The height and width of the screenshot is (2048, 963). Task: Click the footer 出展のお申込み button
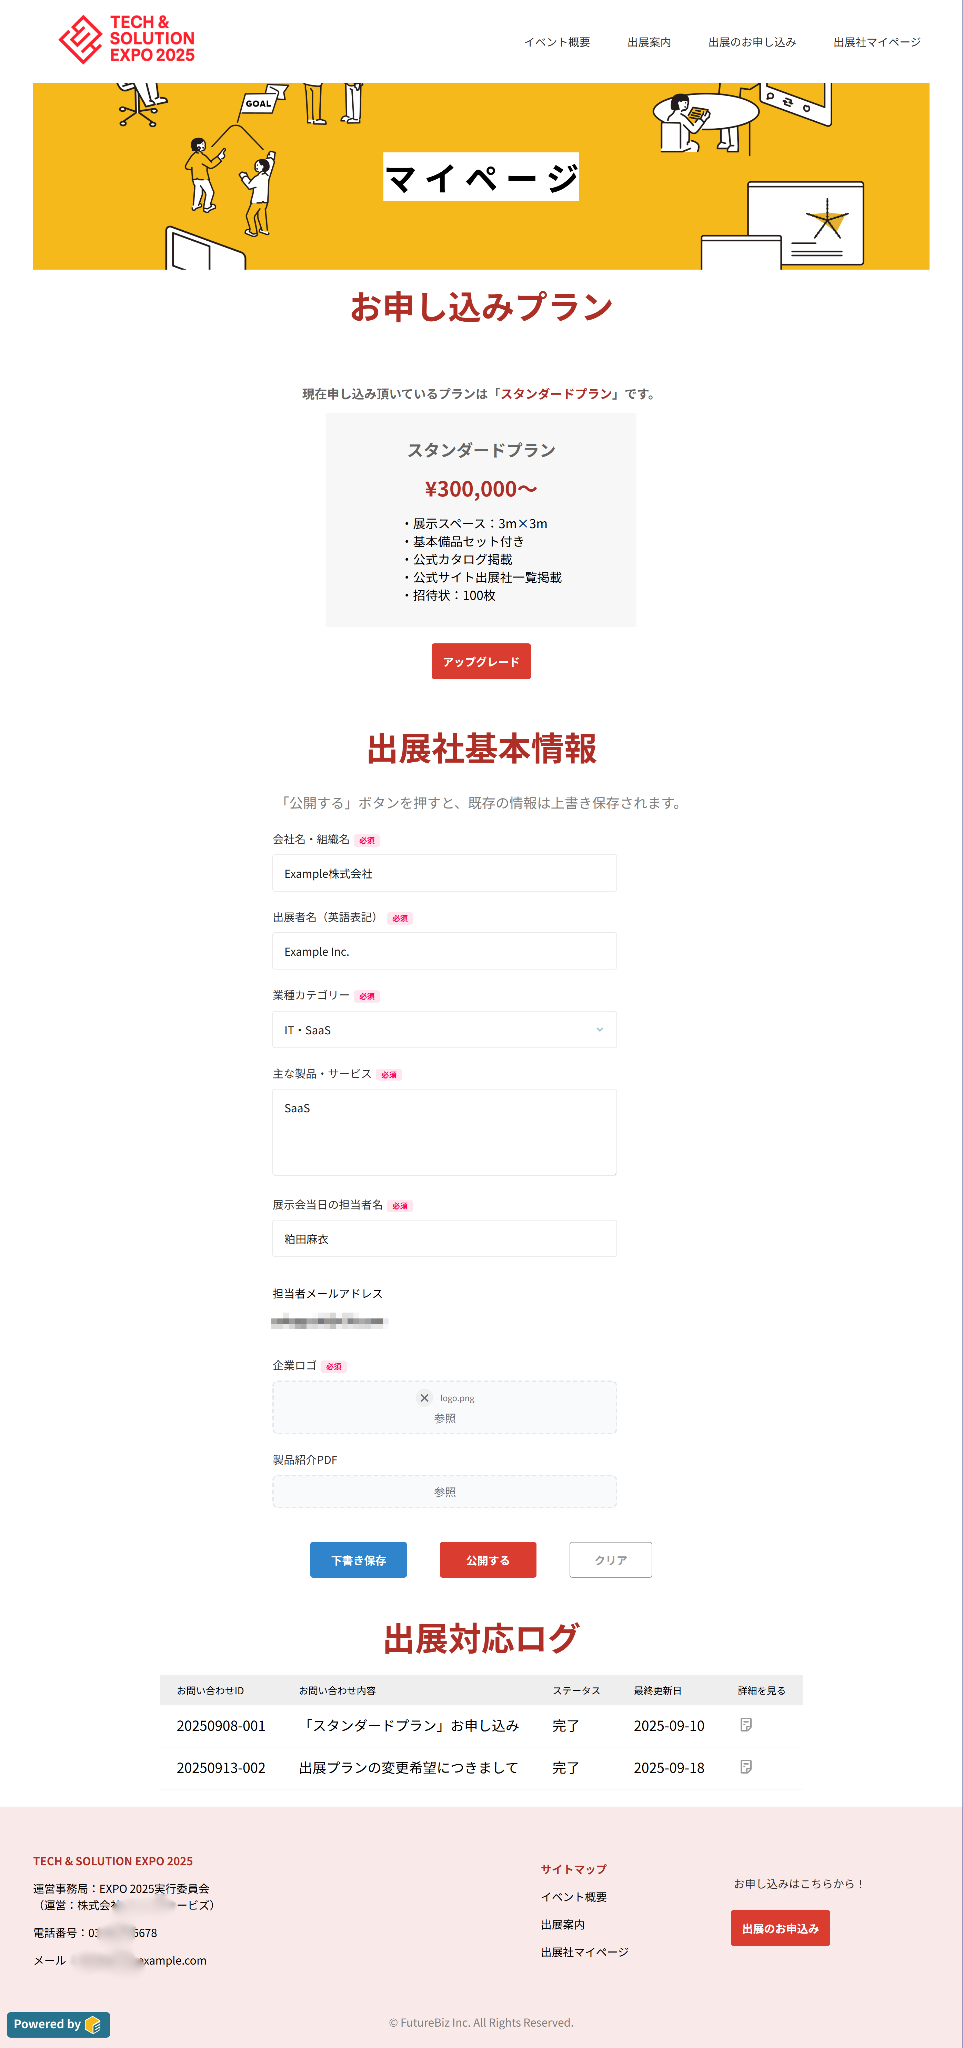pyautogui.click(x=780, y=1928)
